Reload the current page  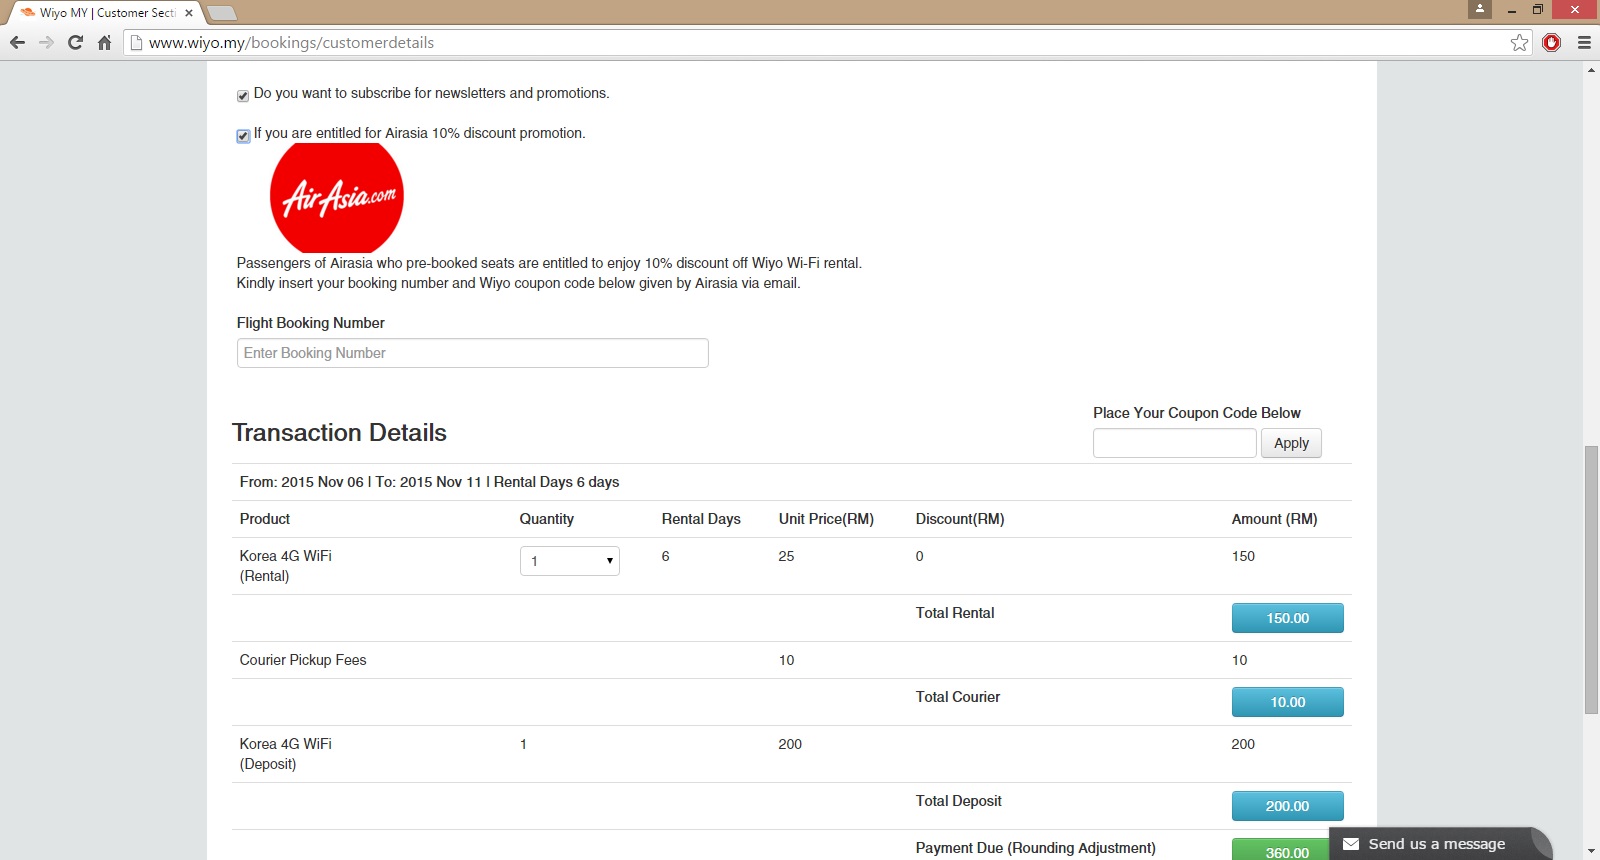pyautogui.click(x=75, y=43)
